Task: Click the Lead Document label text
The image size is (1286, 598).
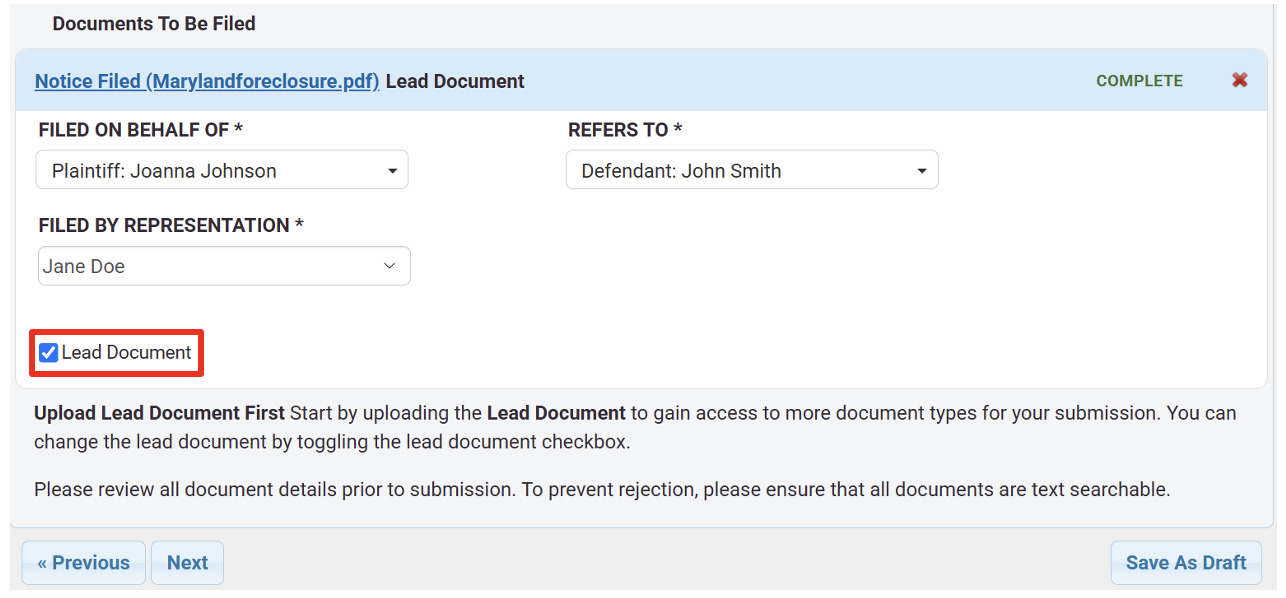Action: tap(126, 352)
